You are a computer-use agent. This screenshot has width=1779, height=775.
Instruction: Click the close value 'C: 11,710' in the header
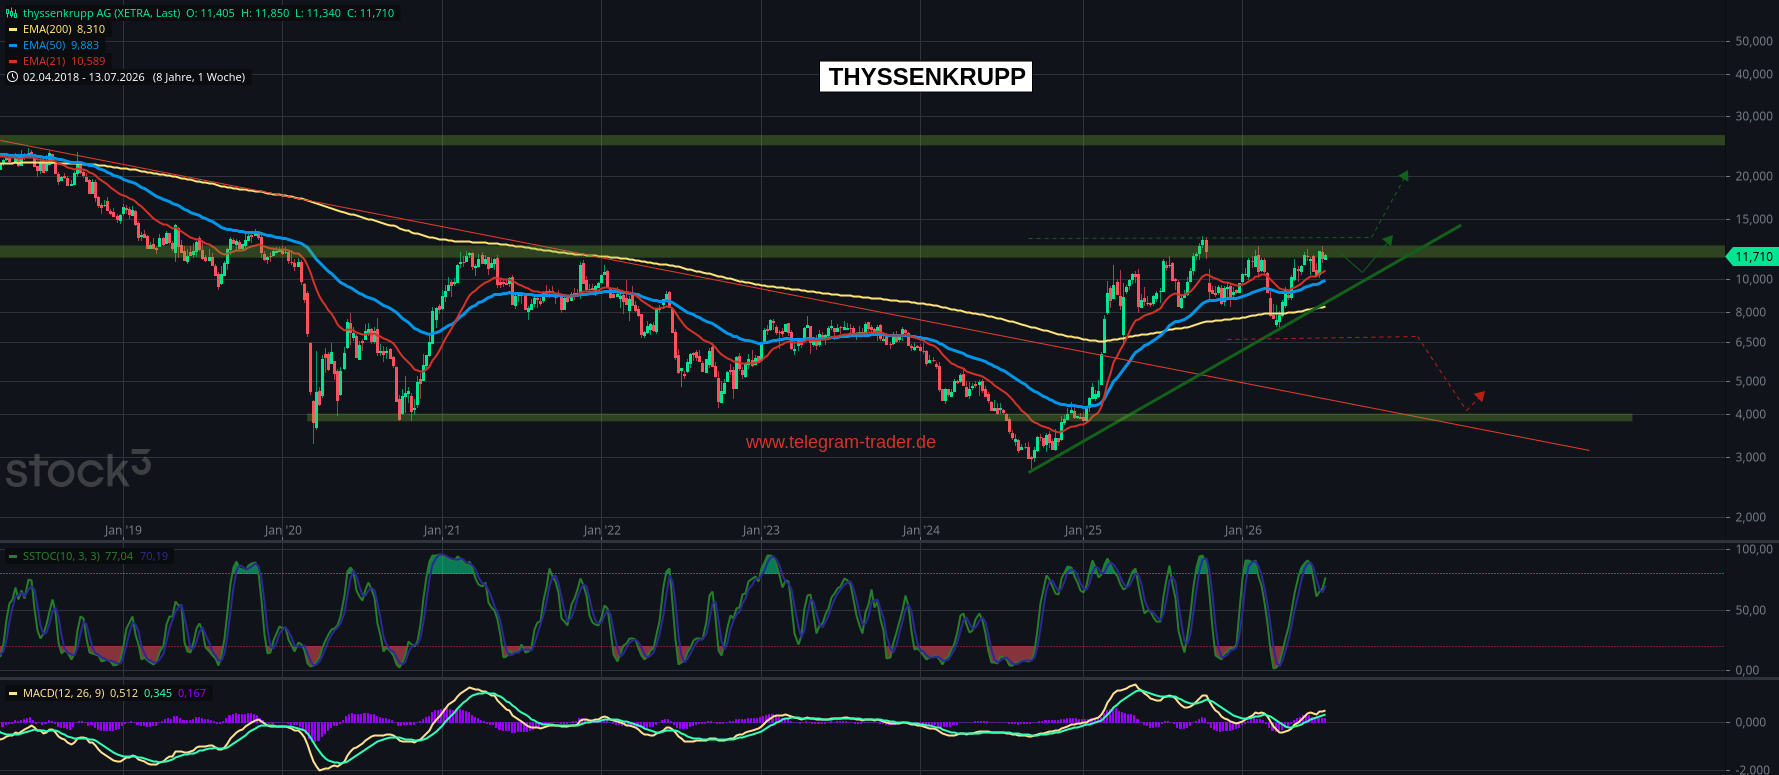click(x=371, y=13)
